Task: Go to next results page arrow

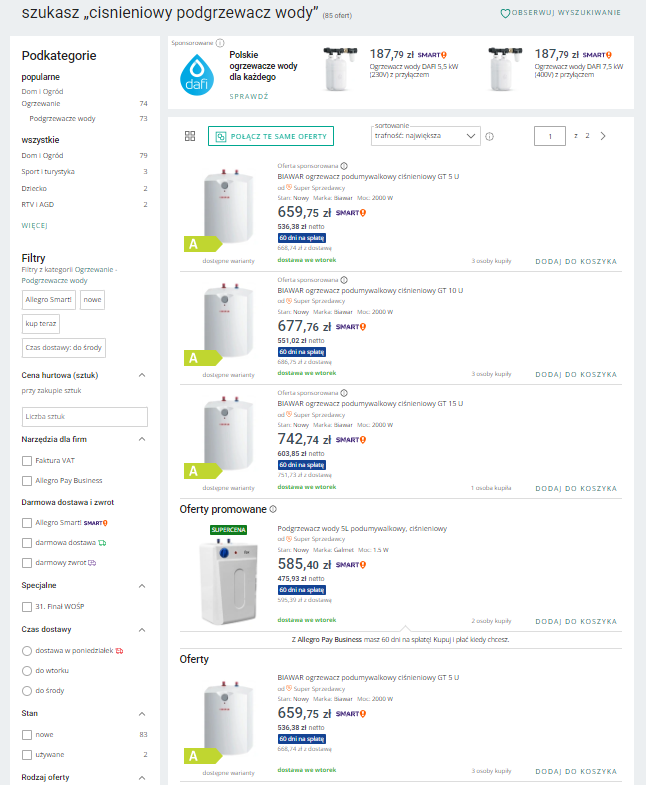Action: [603, 136]
